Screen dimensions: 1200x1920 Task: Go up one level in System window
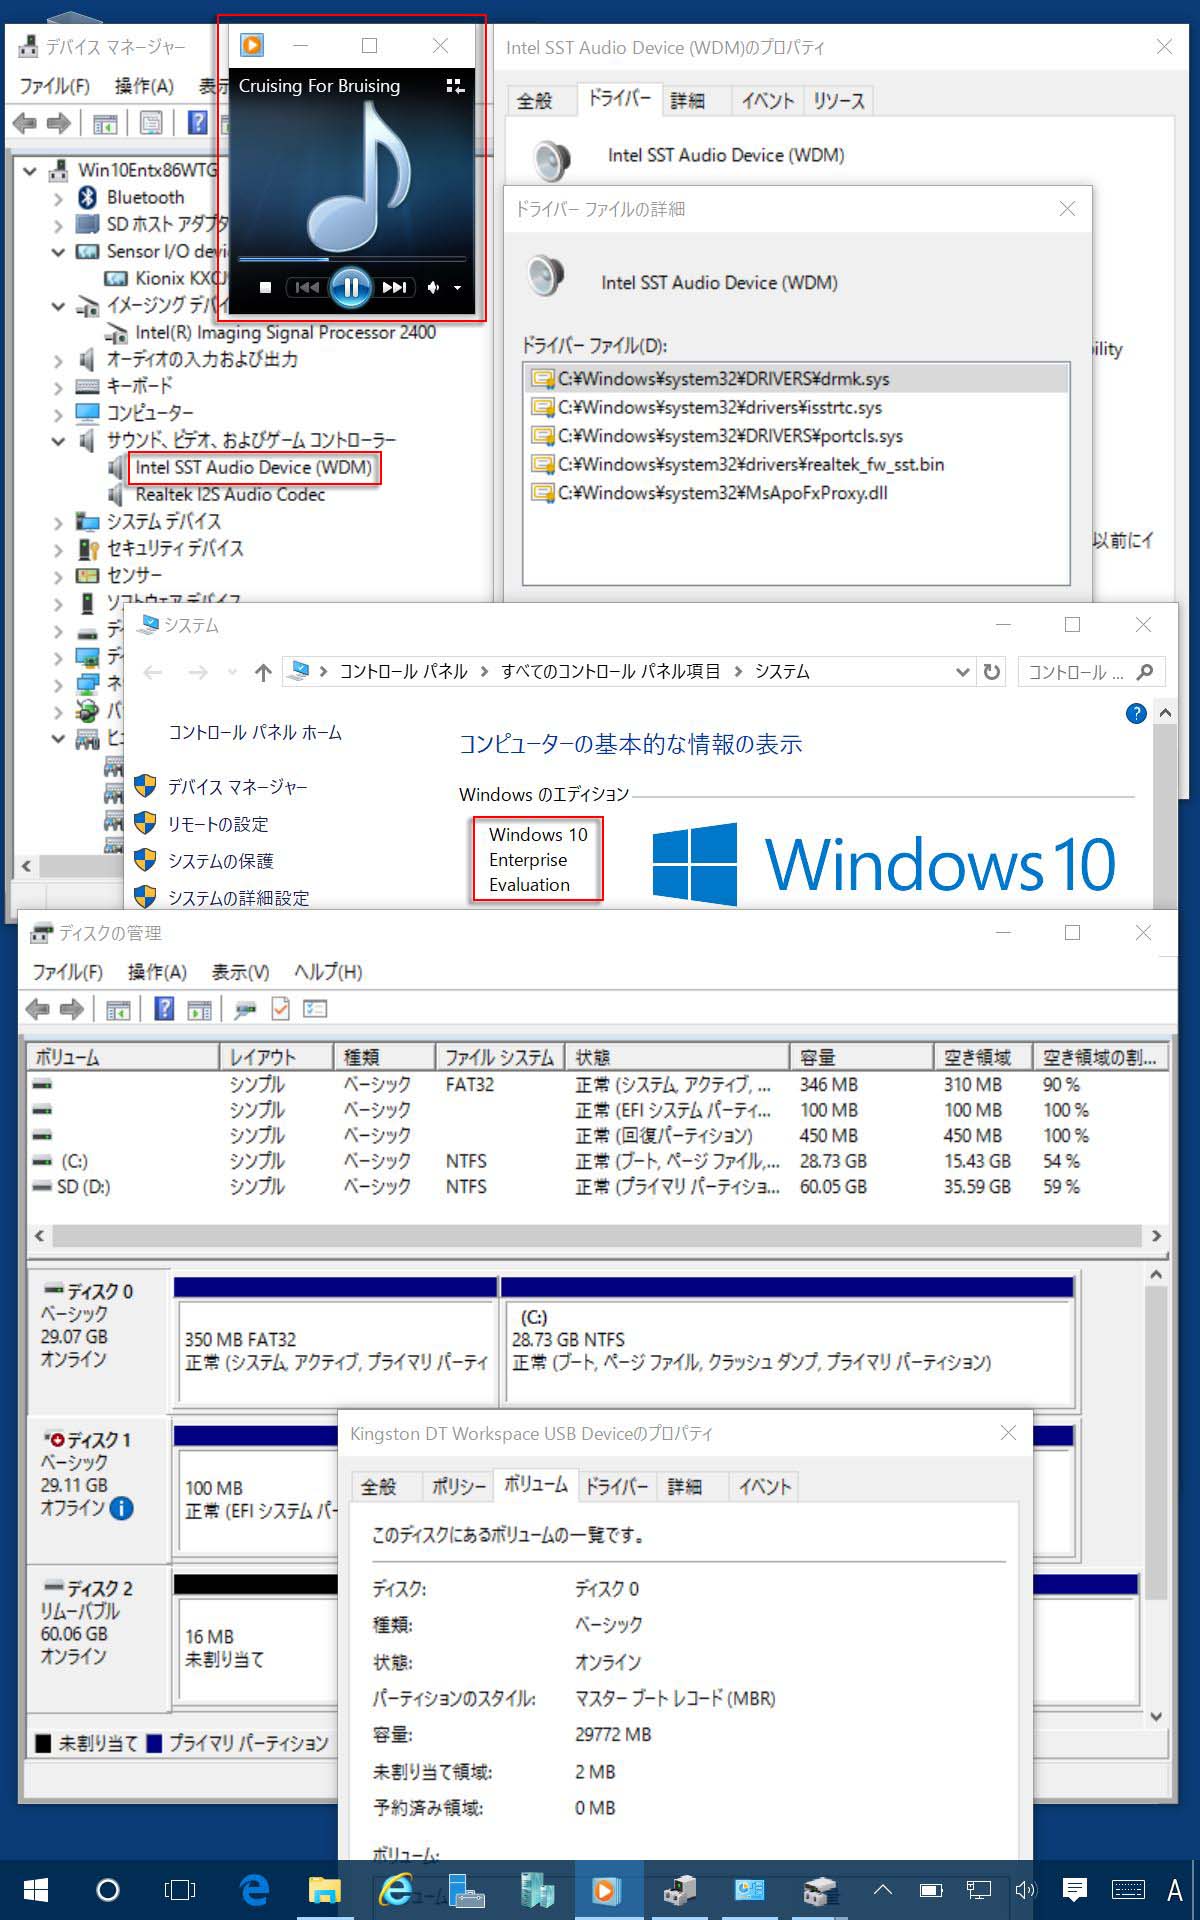pos(263,672)
